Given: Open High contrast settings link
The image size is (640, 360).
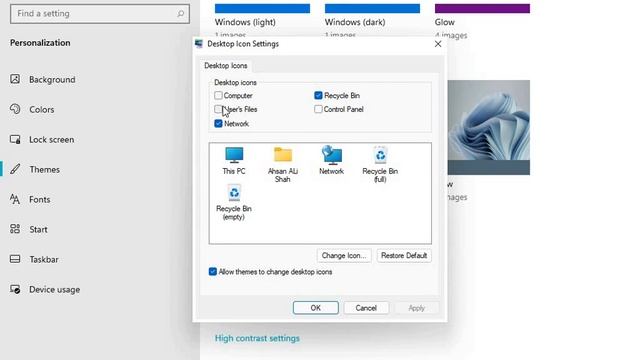Looking at the screenshot, I should pos(257,338).
